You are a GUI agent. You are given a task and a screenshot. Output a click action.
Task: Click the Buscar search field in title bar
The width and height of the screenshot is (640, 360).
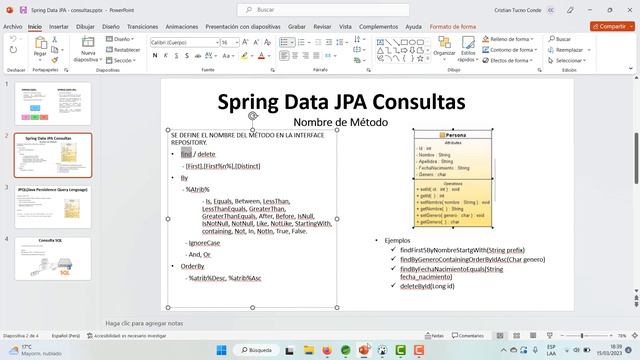(x=323, y=10)
